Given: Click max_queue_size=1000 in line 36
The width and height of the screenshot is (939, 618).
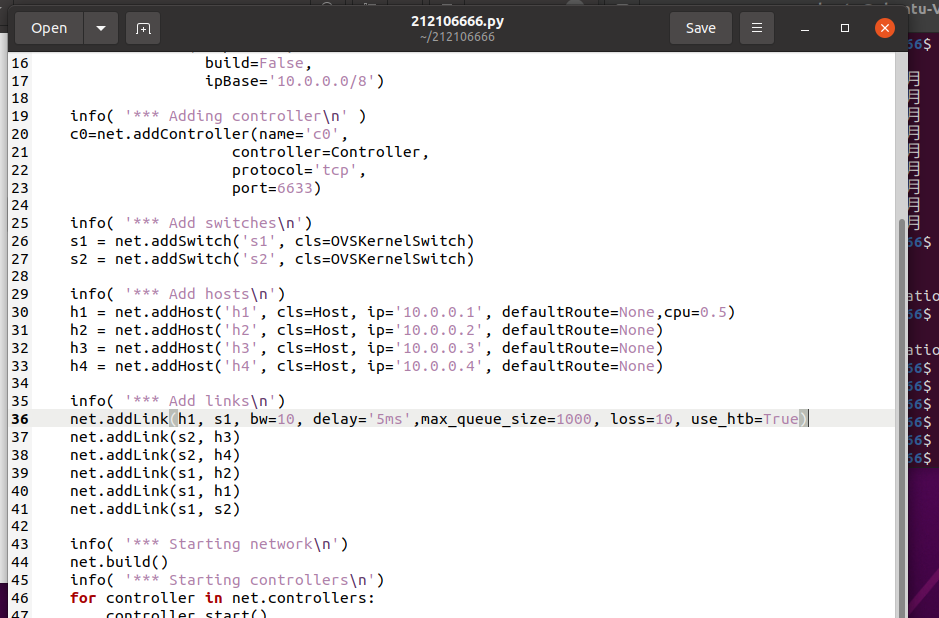Looking at the screenshot, I should (x=506, y=419).
